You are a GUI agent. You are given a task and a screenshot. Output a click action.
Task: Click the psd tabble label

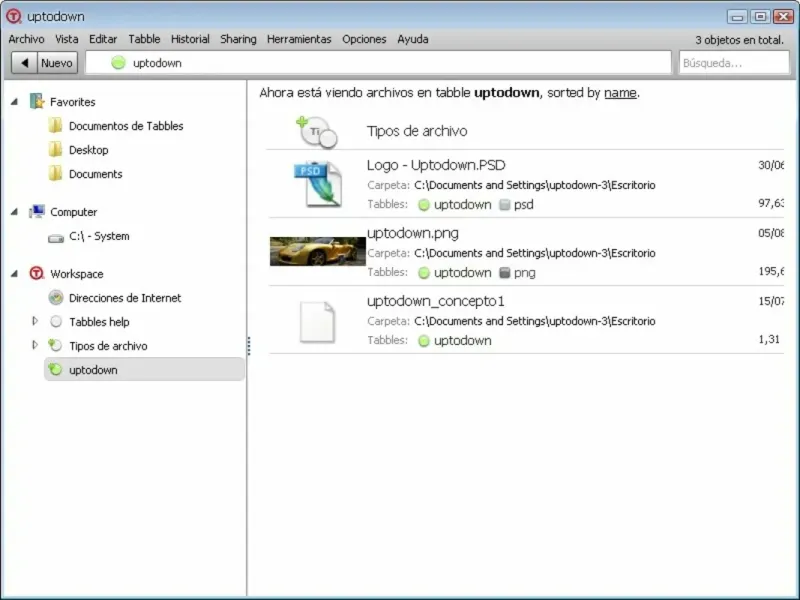[x=523, y=205]
